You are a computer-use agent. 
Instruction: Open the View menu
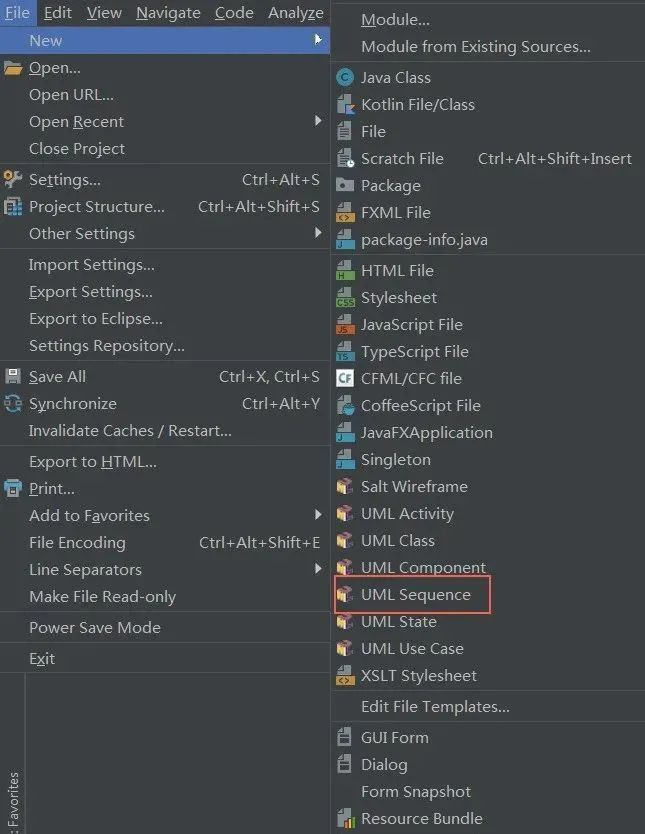click(x=104, y=13)
